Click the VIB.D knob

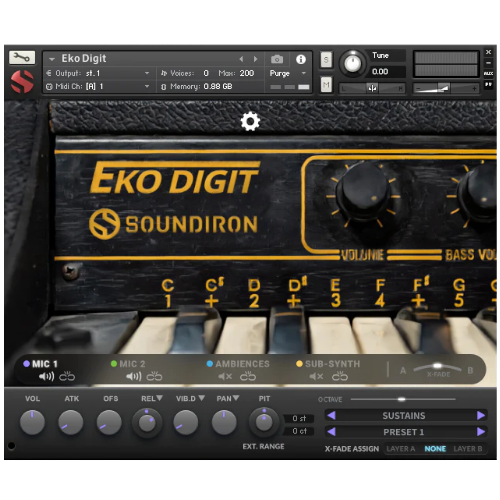point(186,422)
